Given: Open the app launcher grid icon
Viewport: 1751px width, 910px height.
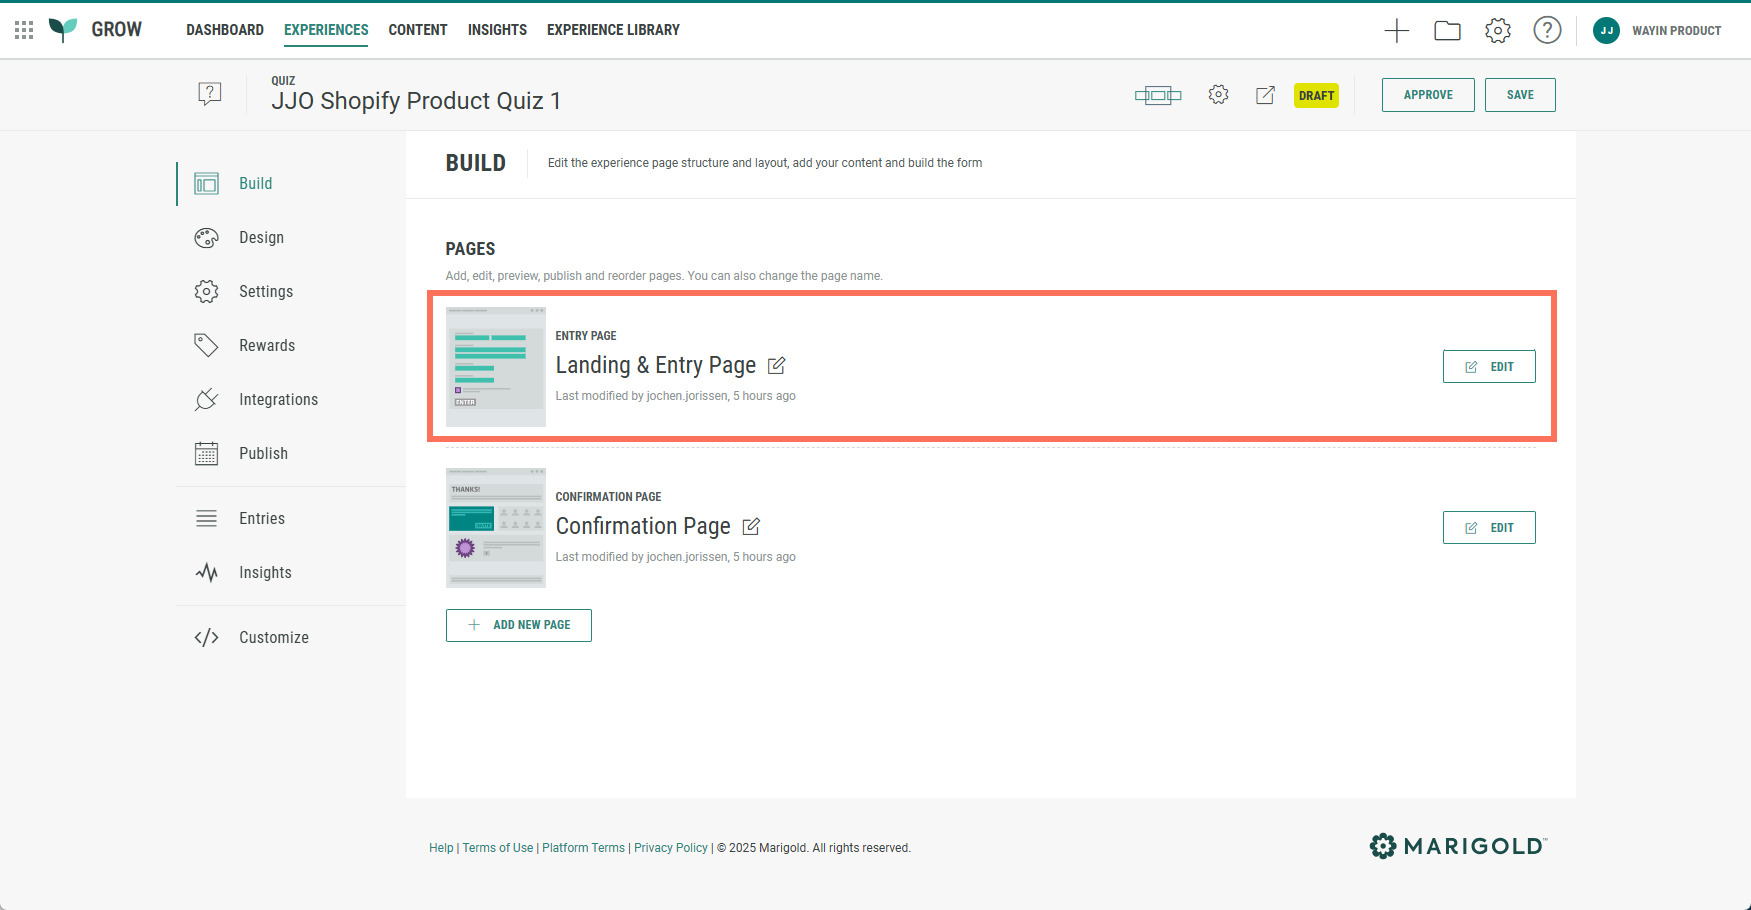Looking at the screenshot, I should 24,30.
